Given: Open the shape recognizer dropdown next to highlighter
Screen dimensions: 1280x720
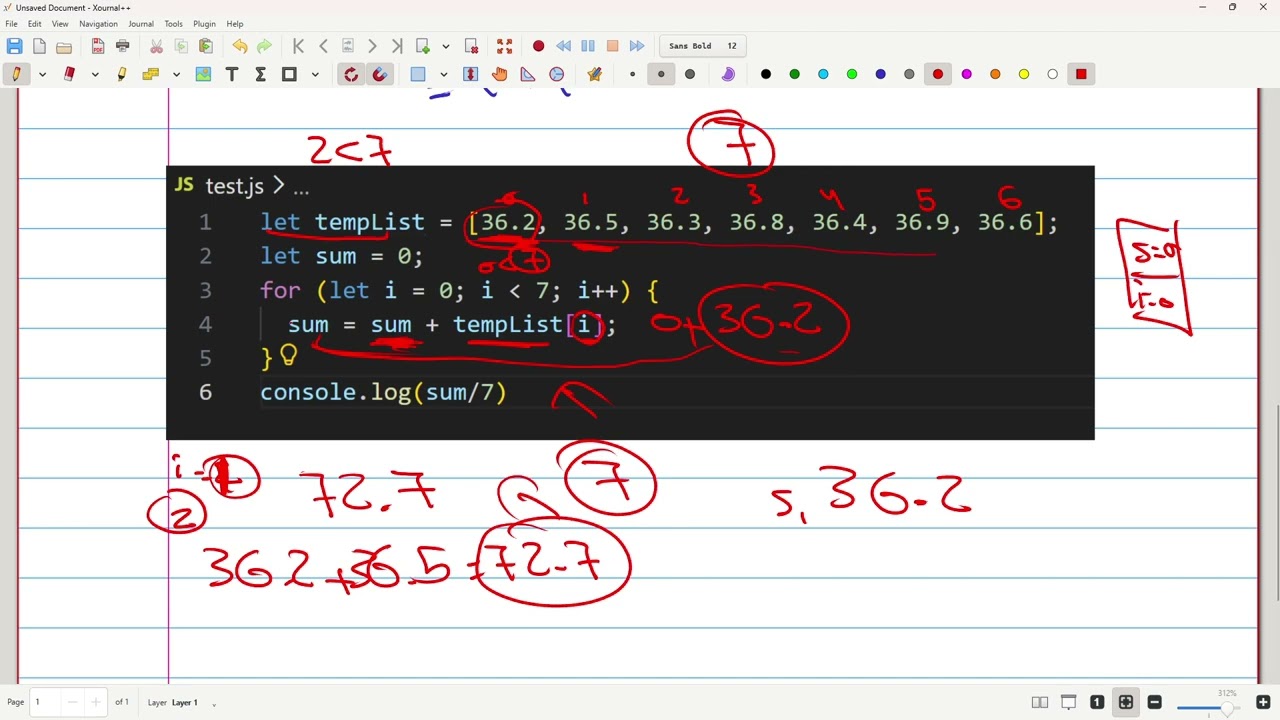Looking at the screenshot, I should (176, 74).
